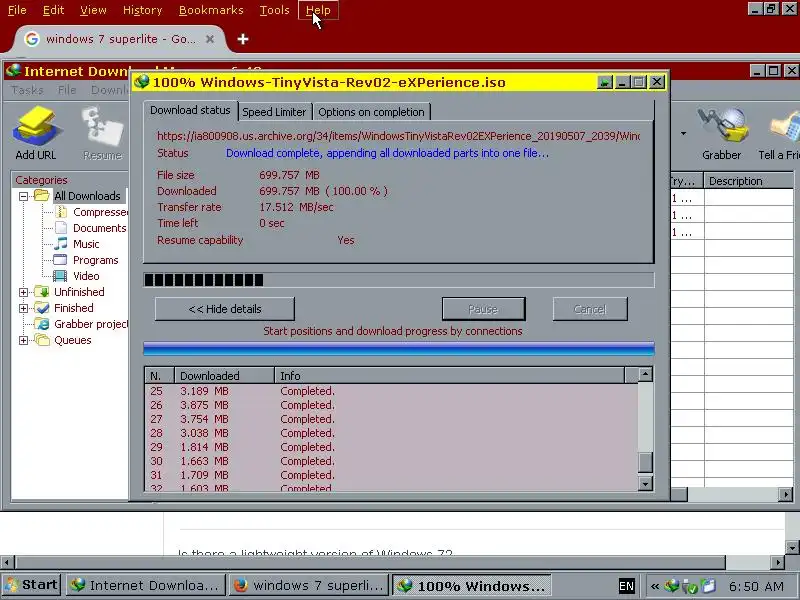Click the 6:50 AM system clock

756,586
